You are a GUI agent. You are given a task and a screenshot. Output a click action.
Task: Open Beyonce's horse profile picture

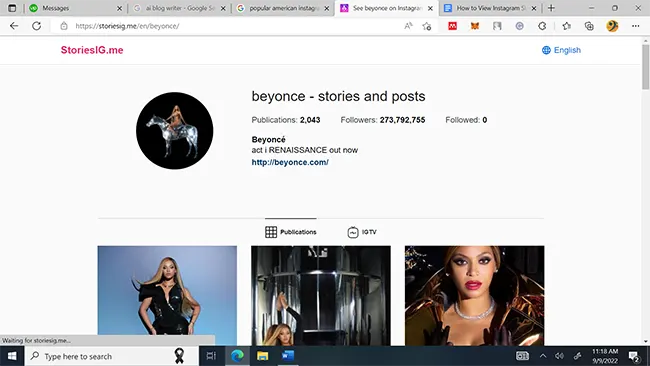point(175,131)
